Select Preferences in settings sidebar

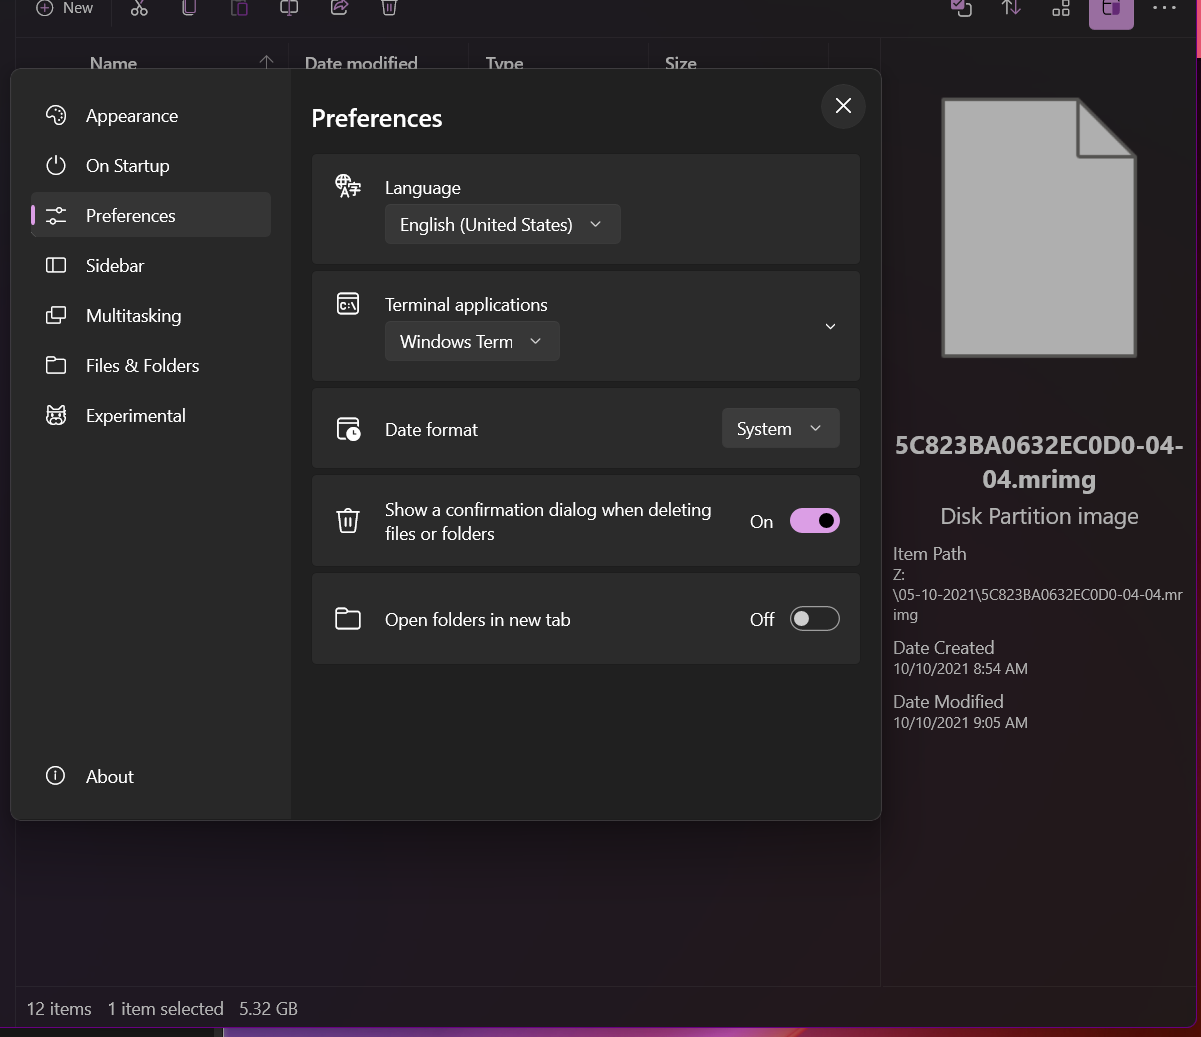pos(151,215)
